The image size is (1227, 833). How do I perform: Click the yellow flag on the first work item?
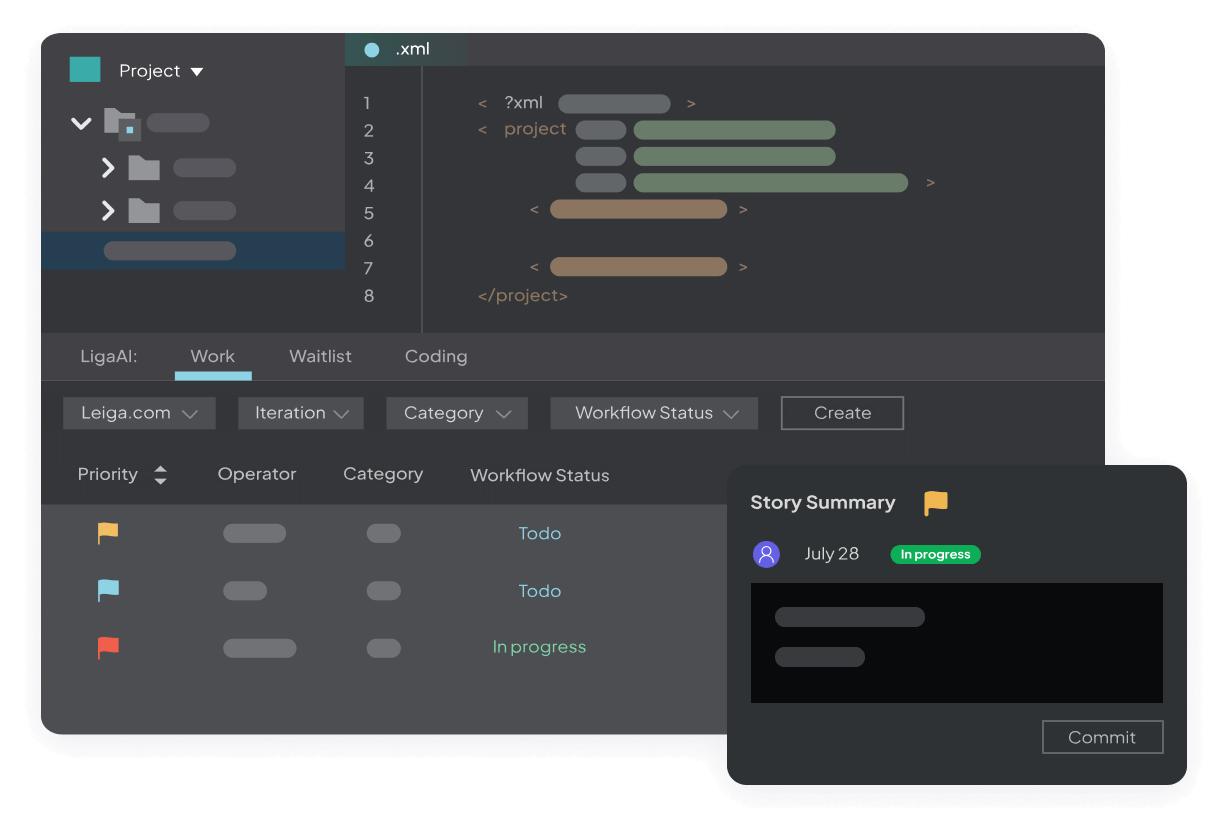click(x=106, y=533)
